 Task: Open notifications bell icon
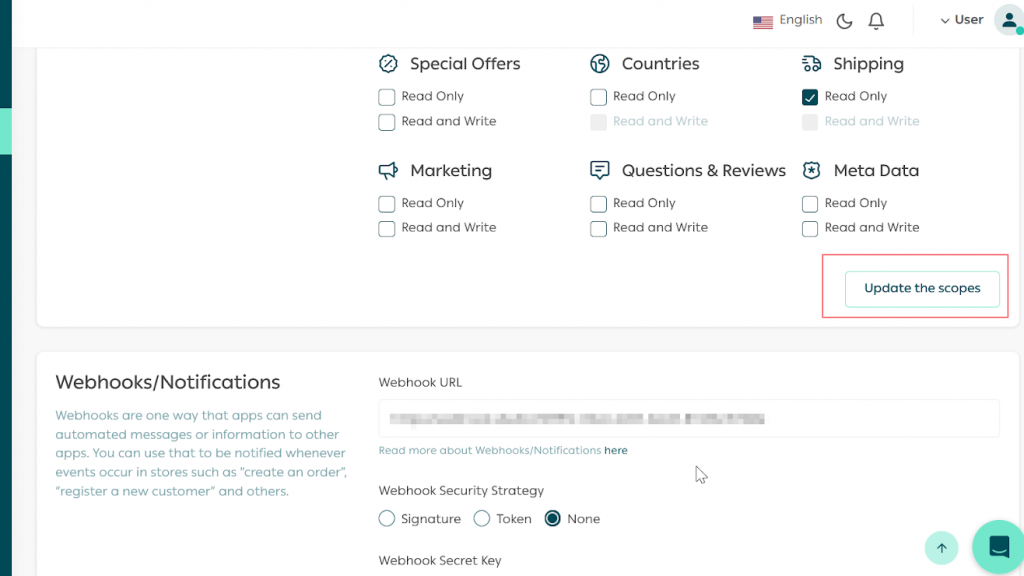(876, 21)
